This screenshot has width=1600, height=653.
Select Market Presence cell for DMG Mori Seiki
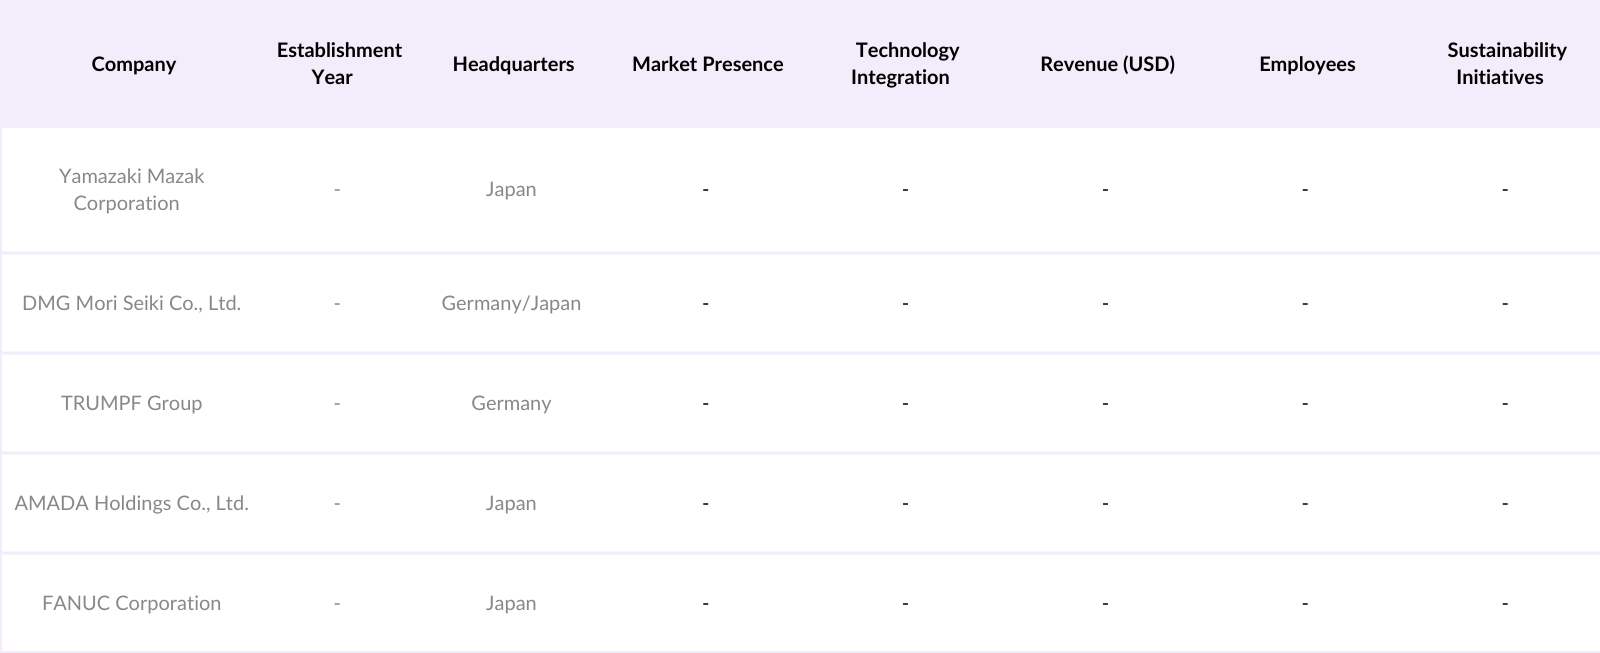(705, 303)
